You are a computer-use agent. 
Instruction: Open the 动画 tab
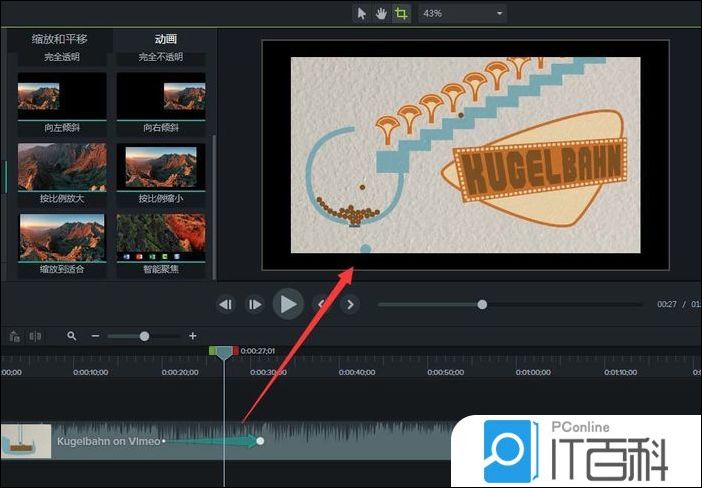point(165,39)
